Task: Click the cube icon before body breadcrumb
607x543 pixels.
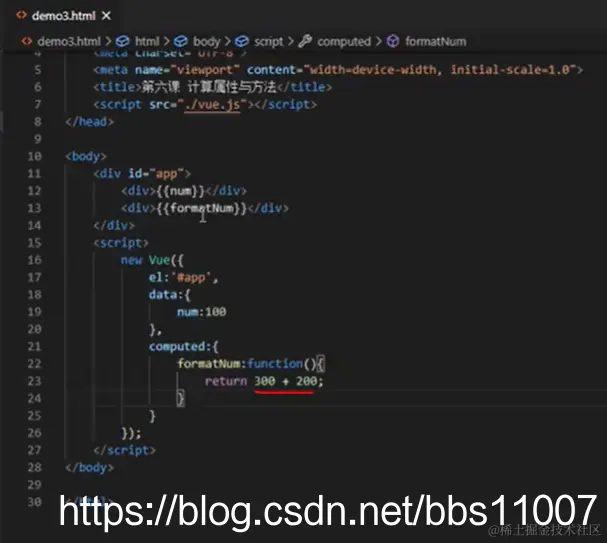Action: click(180, 41)
